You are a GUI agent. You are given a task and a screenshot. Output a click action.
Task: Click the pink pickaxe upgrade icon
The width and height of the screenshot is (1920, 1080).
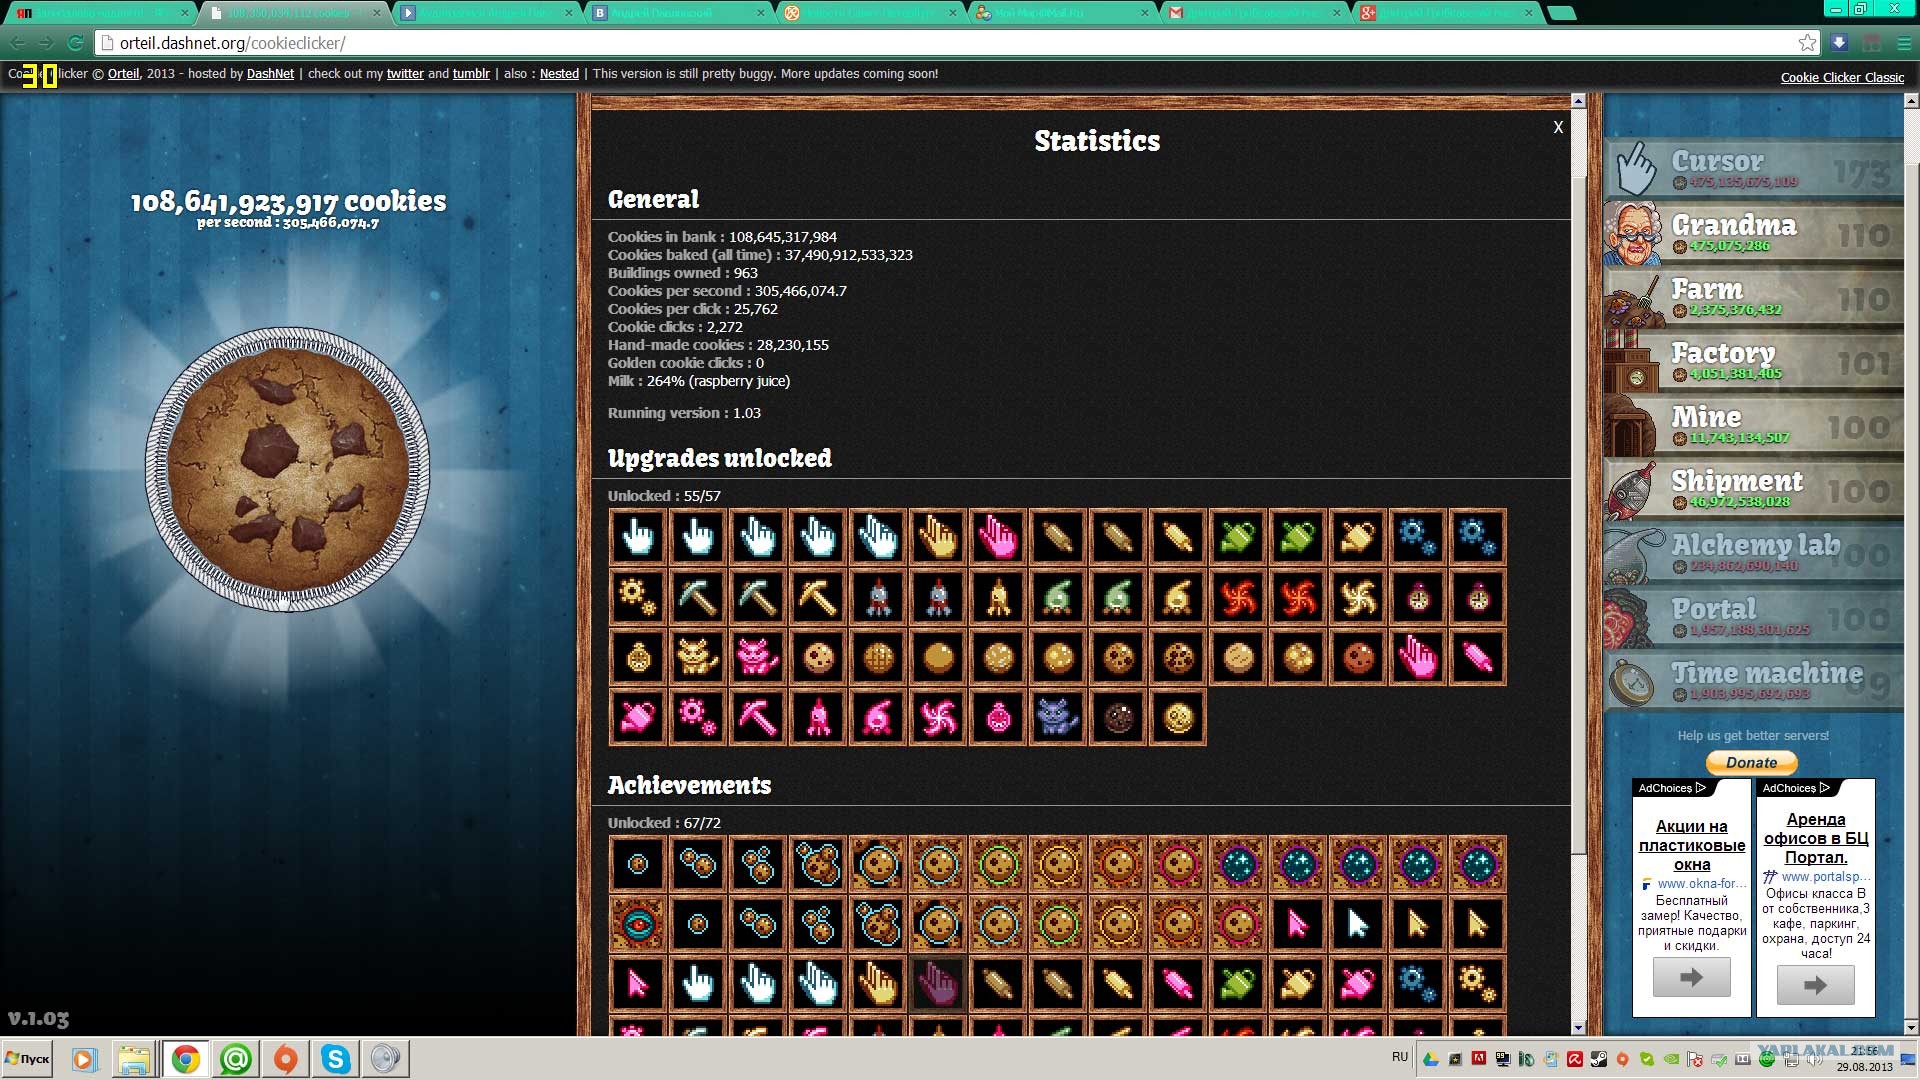[758, 718]
